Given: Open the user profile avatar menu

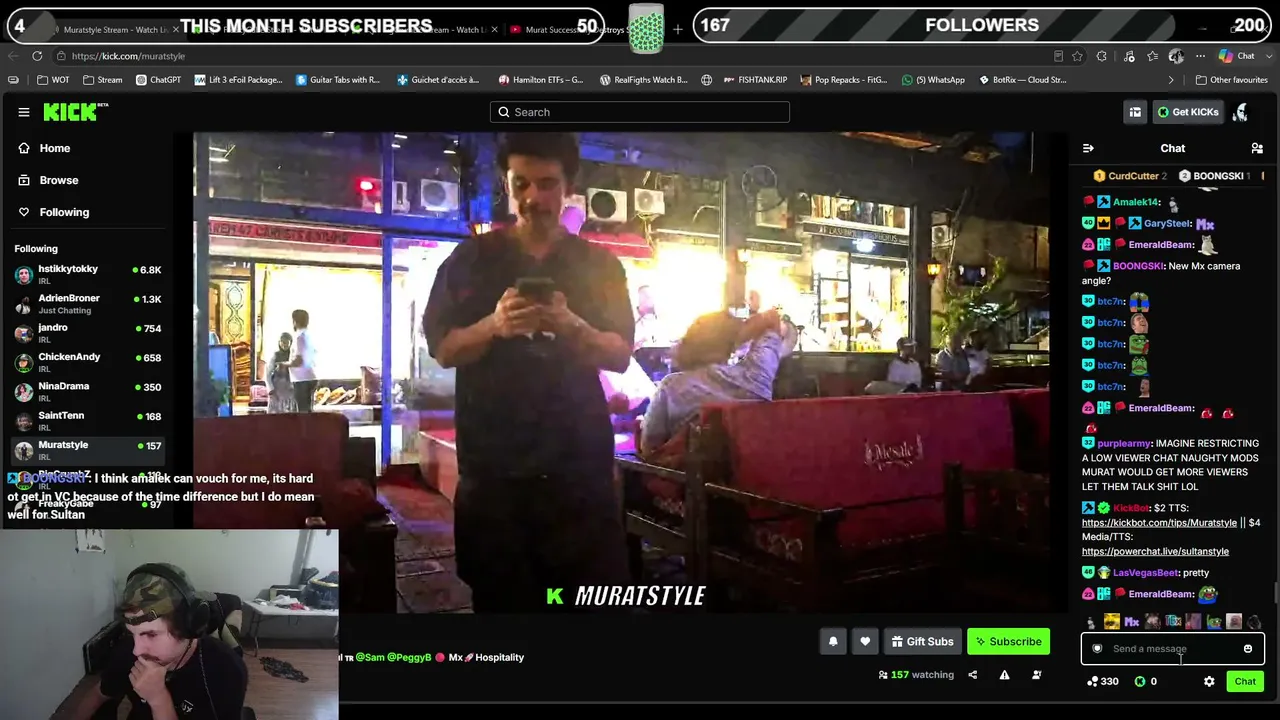Looking at the screenshot, I should 1241,112.
